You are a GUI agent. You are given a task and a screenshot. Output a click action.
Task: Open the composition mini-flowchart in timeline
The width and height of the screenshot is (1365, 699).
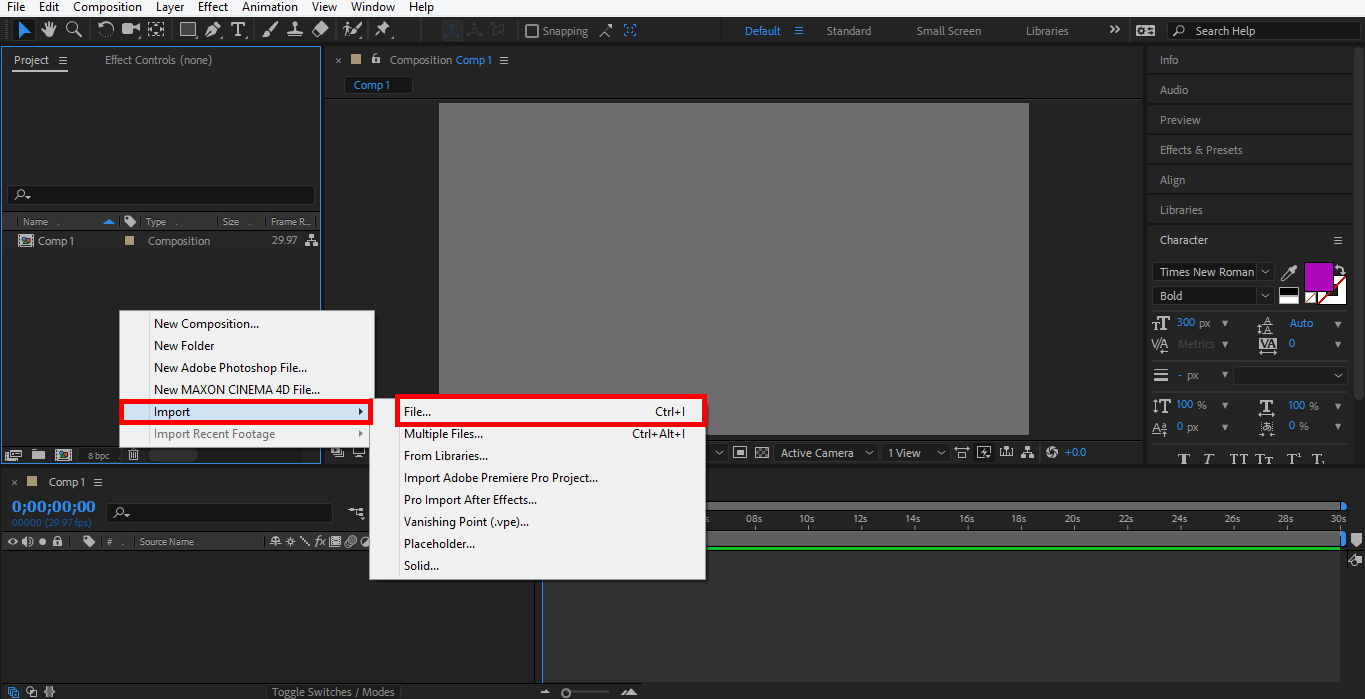(357, 513)
